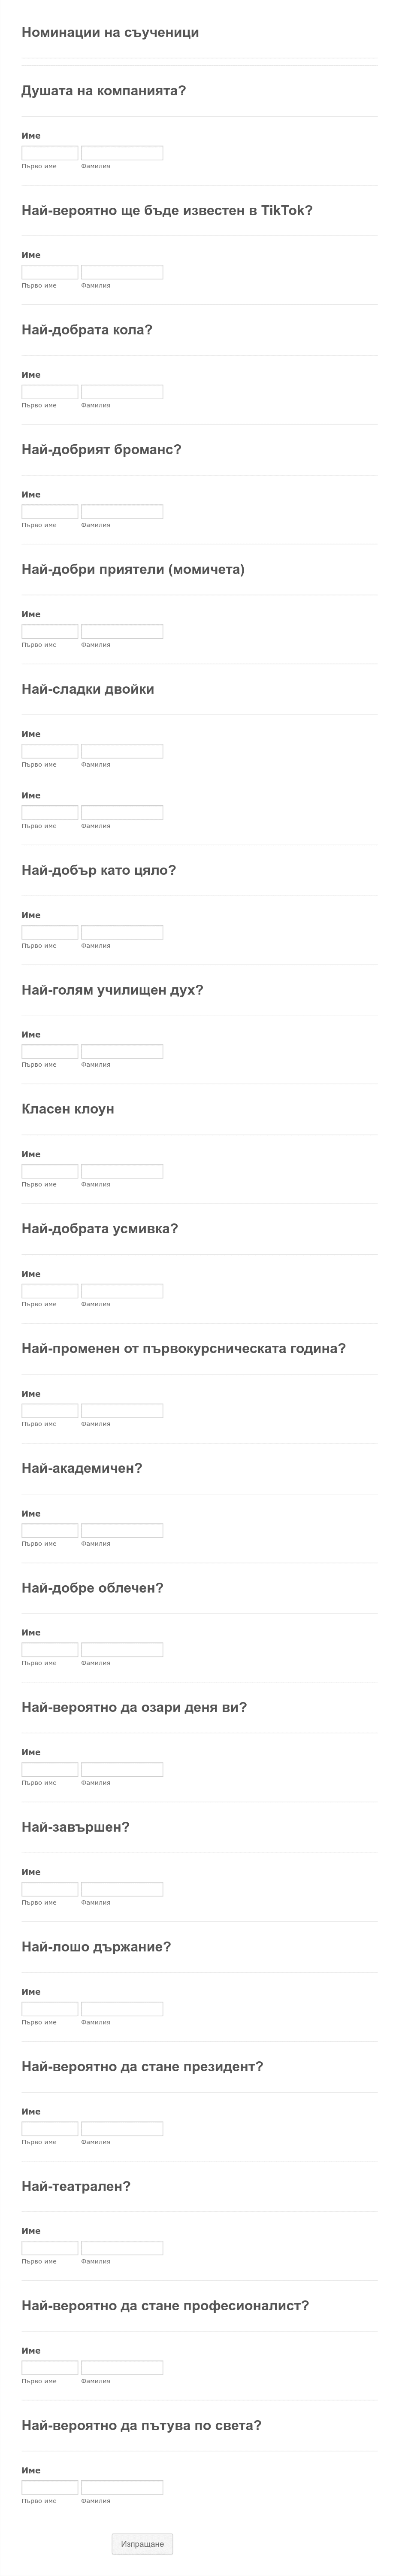Click first name field under Душата на компанията
The width and height of the screenshot is (399, 2576).
click(x=50, y=153)
